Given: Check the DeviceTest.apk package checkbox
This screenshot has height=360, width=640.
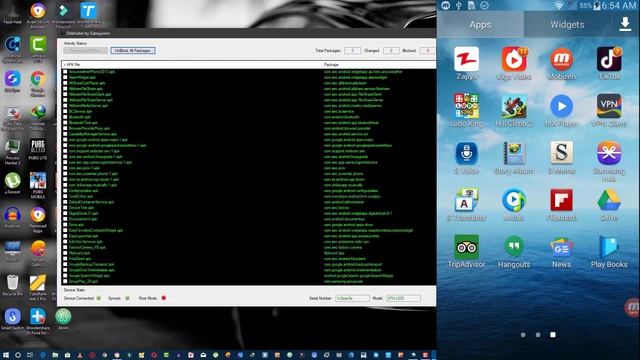Looking at the screenshot, I should [65, 208].
